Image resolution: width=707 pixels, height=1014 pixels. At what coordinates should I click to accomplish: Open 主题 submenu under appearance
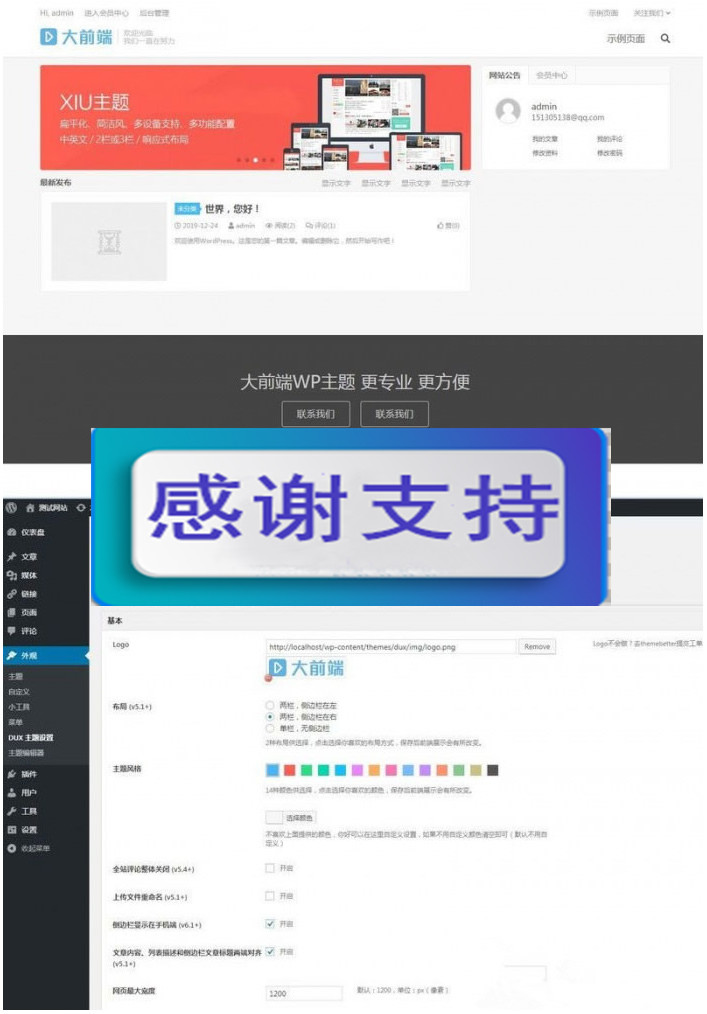coord(16,676)
